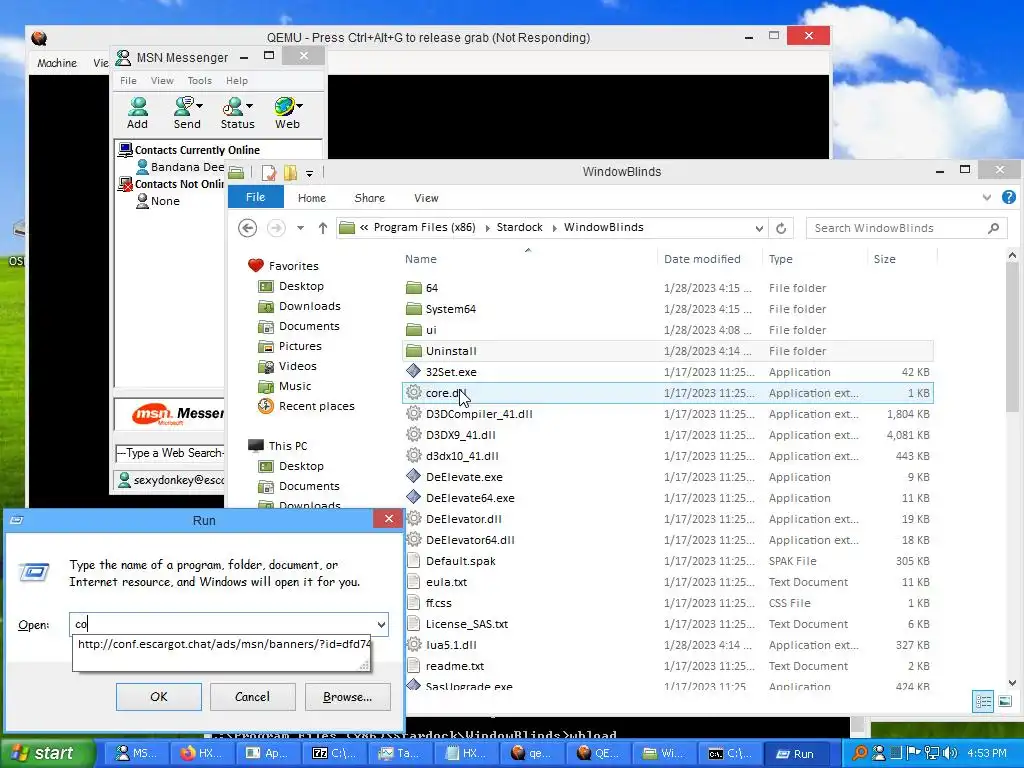Open the address bar history dropdown
This screenshot has width=1024, height=768.
tap(759, 229)
